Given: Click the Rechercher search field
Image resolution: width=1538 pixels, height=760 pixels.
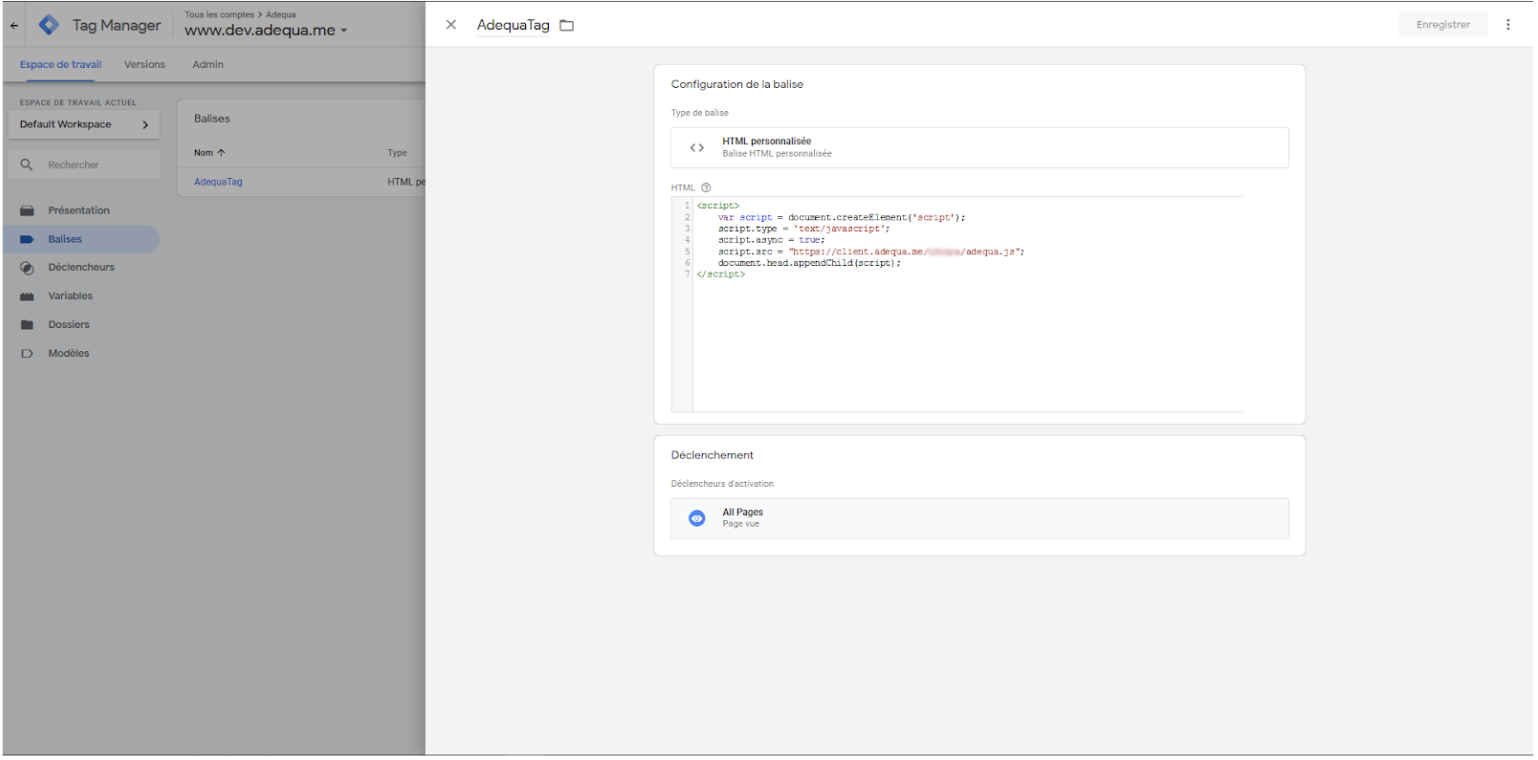Looking at the screenshot, I should click(83, 164).
